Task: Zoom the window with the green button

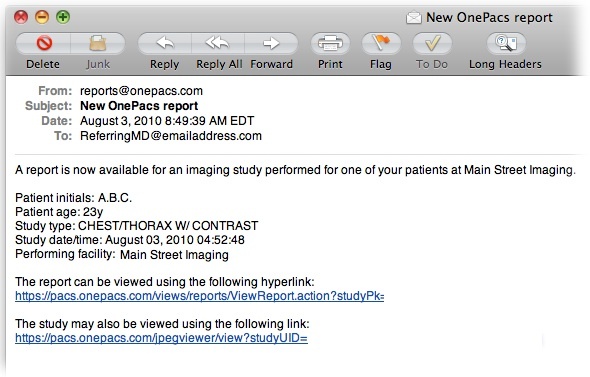Action: tap(63, 17)
